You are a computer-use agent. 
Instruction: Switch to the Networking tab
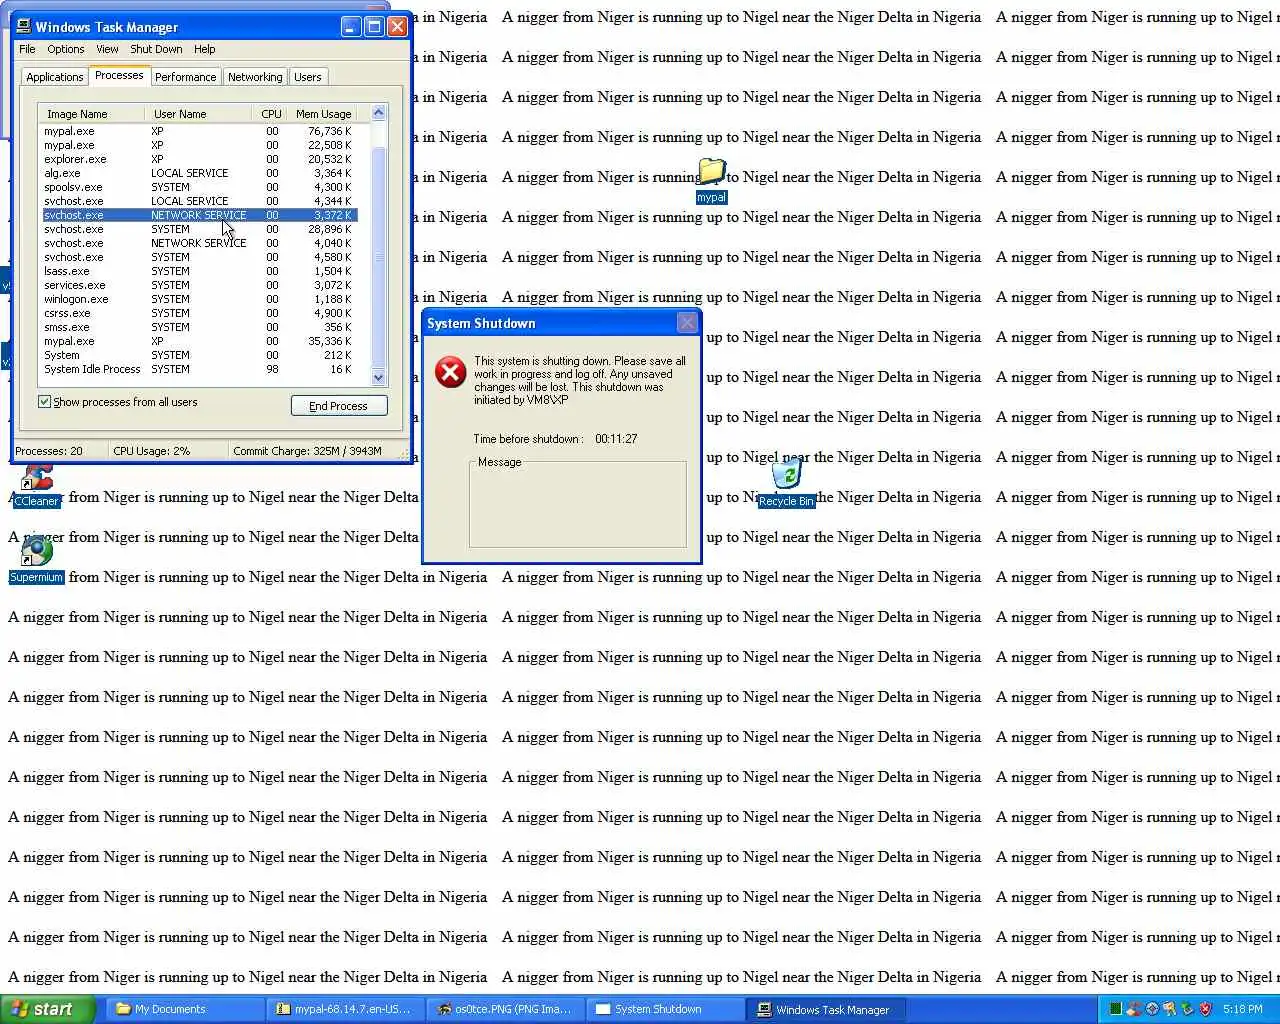pyautogui.click(x=255, y=77)
